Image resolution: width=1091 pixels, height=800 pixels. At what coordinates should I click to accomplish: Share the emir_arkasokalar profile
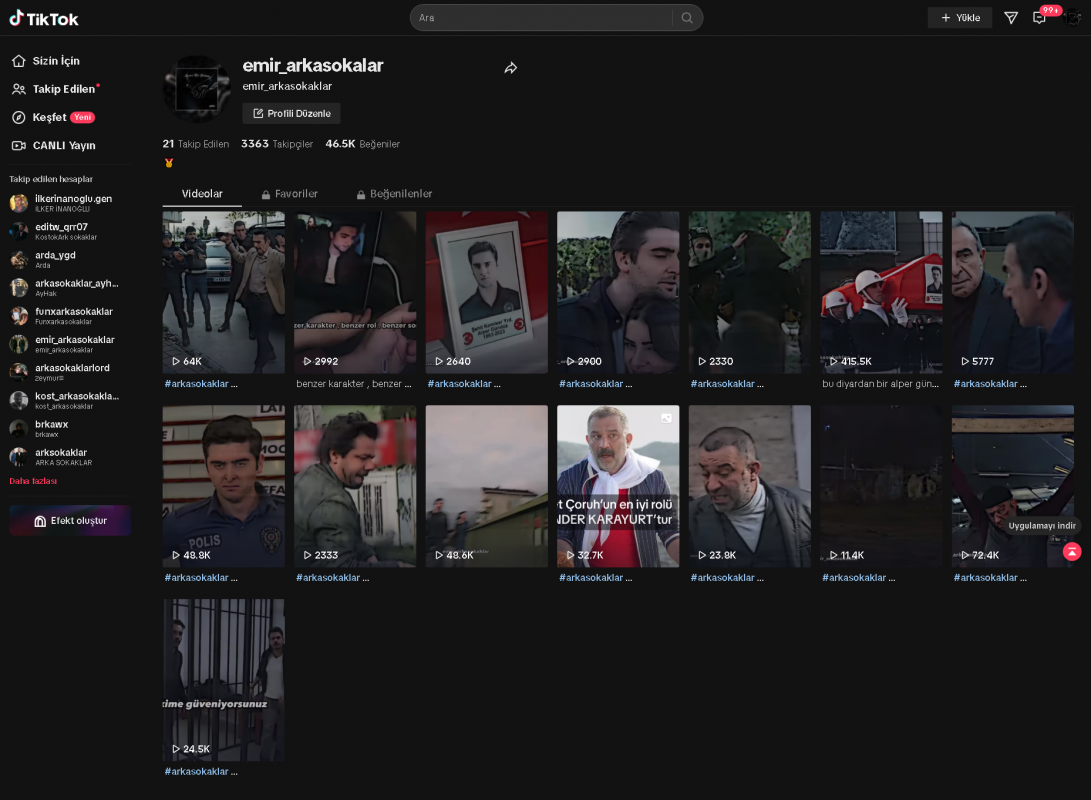511,68
